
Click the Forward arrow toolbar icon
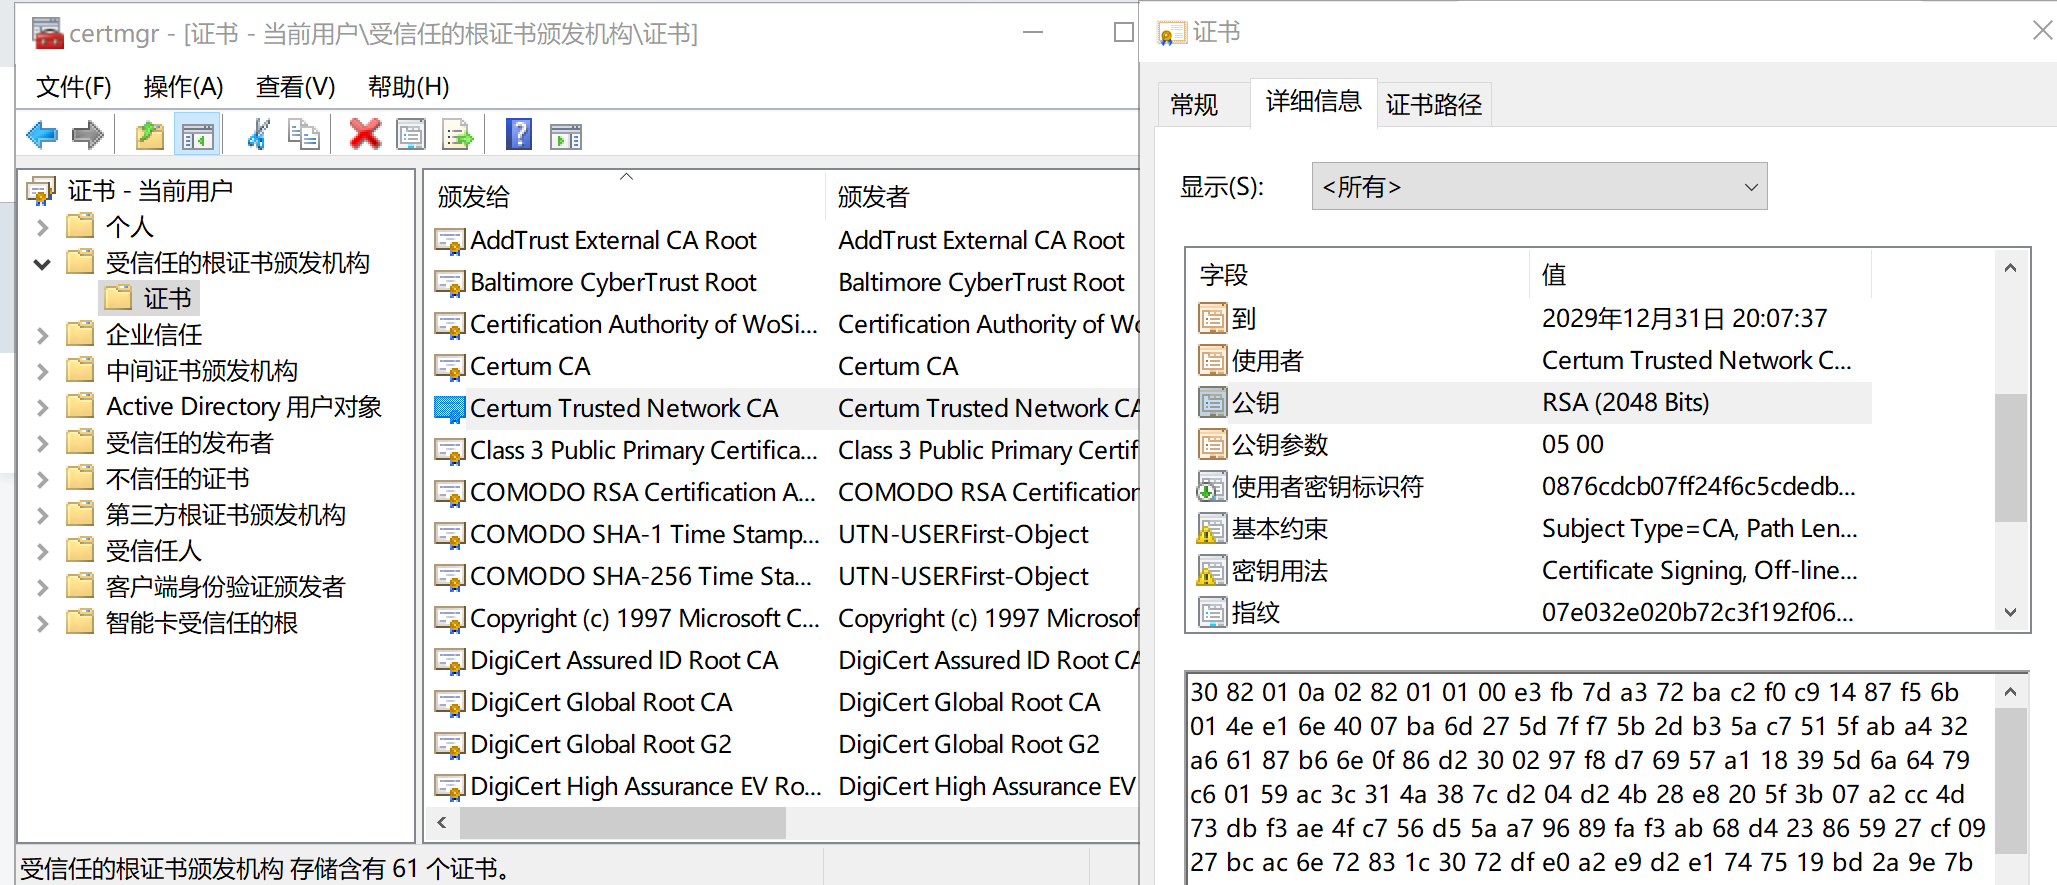pos(88,134)
